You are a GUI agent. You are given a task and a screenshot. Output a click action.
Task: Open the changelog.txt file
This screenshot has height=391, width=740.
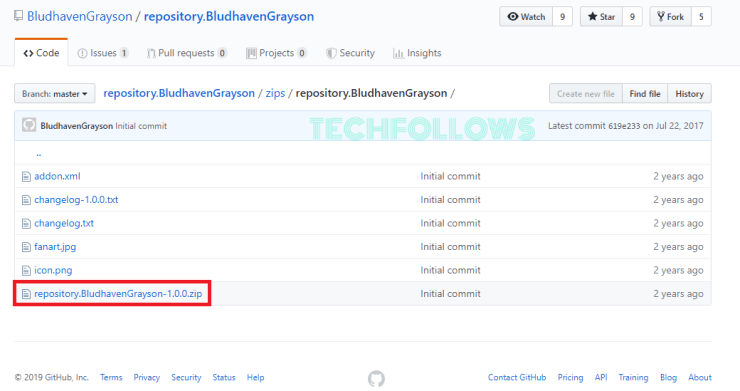(64, 223)
